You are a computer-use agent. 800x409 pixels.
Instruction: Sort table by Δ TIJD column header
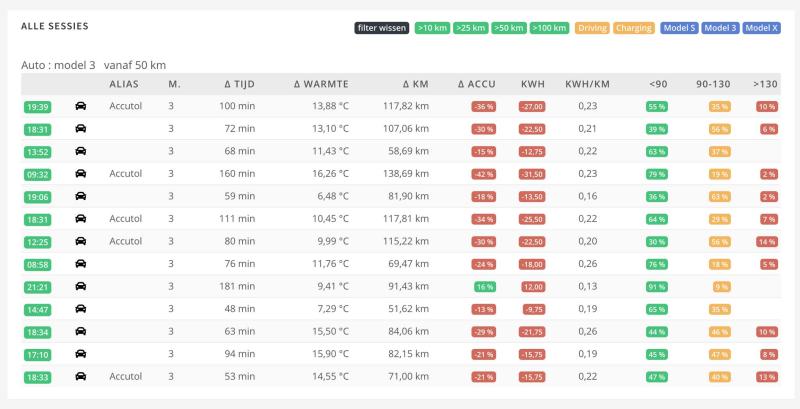tap(239, 85)
